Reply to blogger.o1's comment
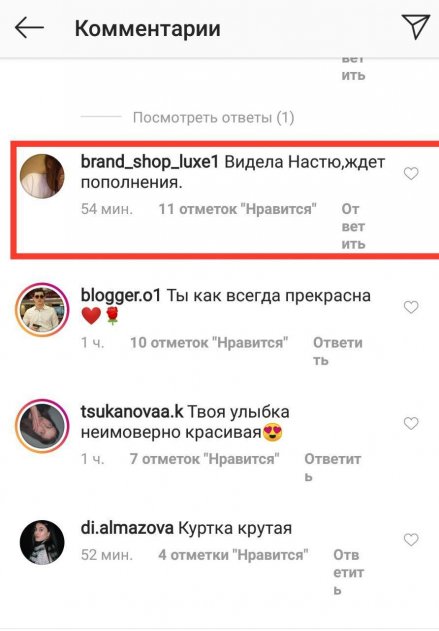The image size is (439, 631). coord(338,351)
